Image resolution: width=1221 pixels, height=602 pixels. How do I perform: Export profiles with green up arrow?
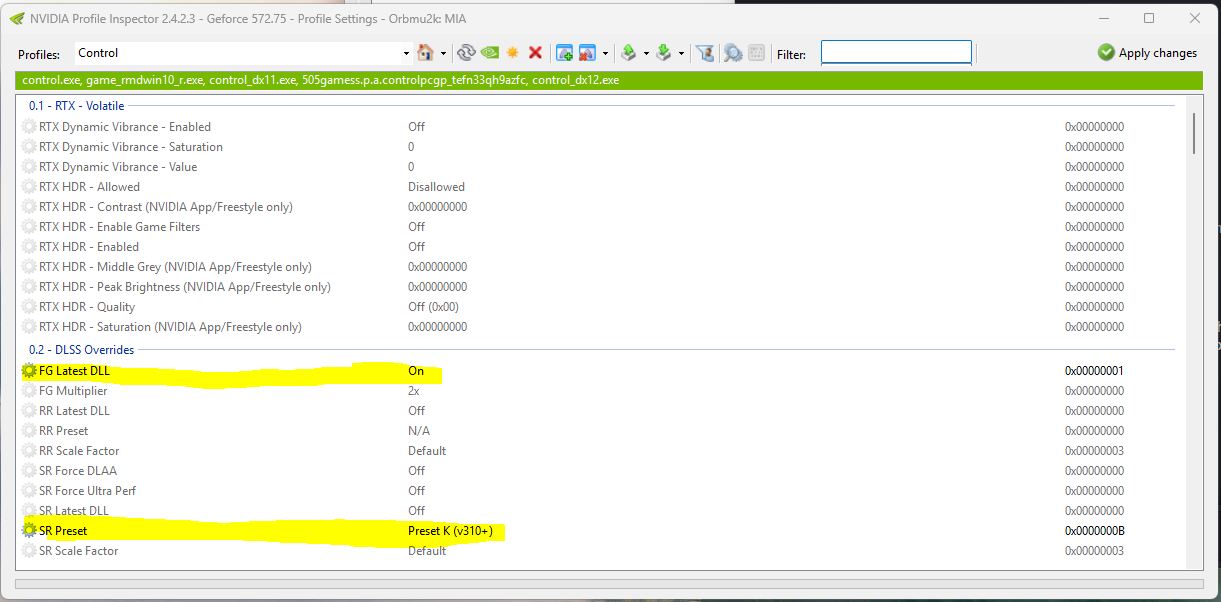(628, 53)
